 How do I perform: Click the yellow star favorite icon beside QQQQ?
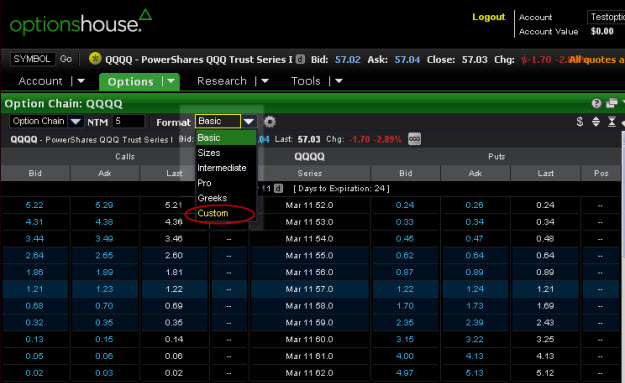tap(95, 59)
